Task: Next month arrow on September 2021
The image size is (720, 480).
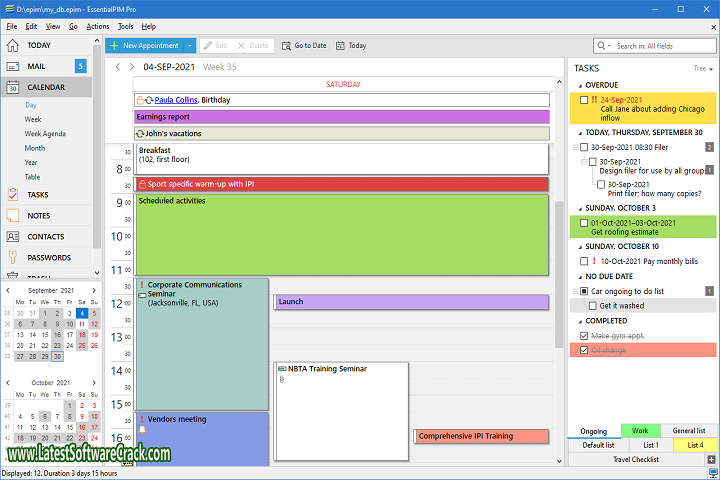Action: coord(94,290)
